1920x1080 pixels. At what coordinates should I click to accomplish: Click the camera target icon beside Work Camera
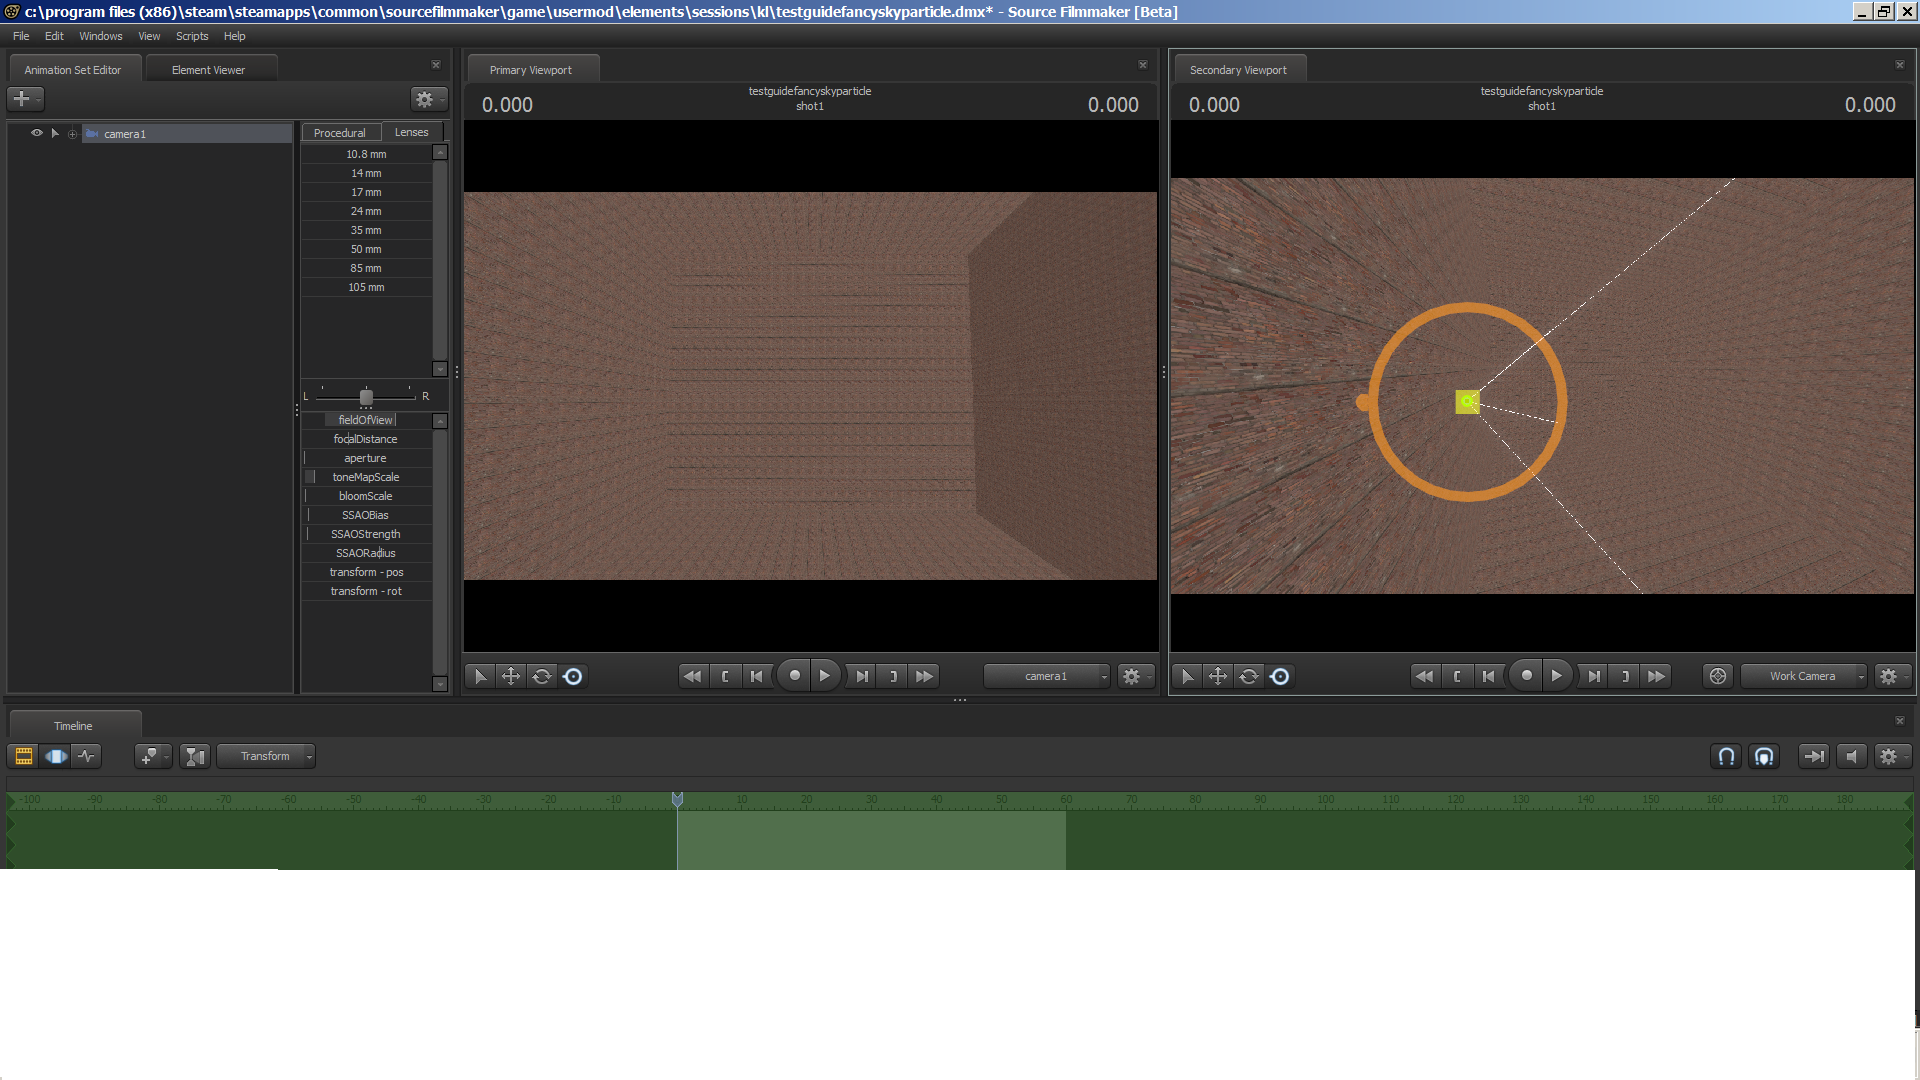[1718, 676]
